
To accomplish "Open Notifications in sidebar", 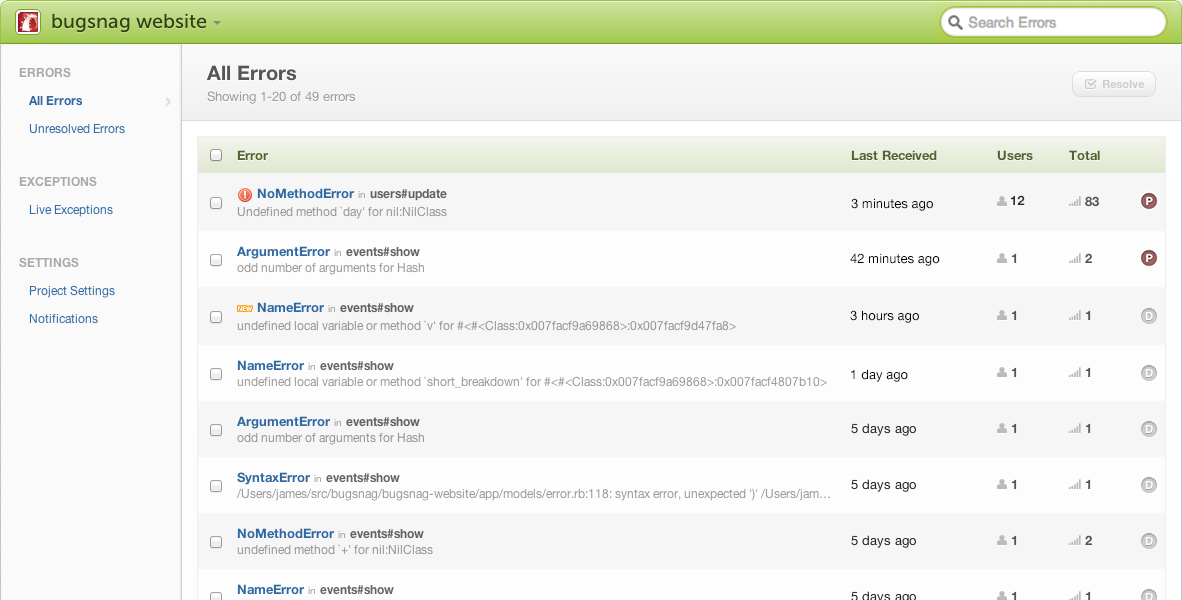I will point(63,319).
